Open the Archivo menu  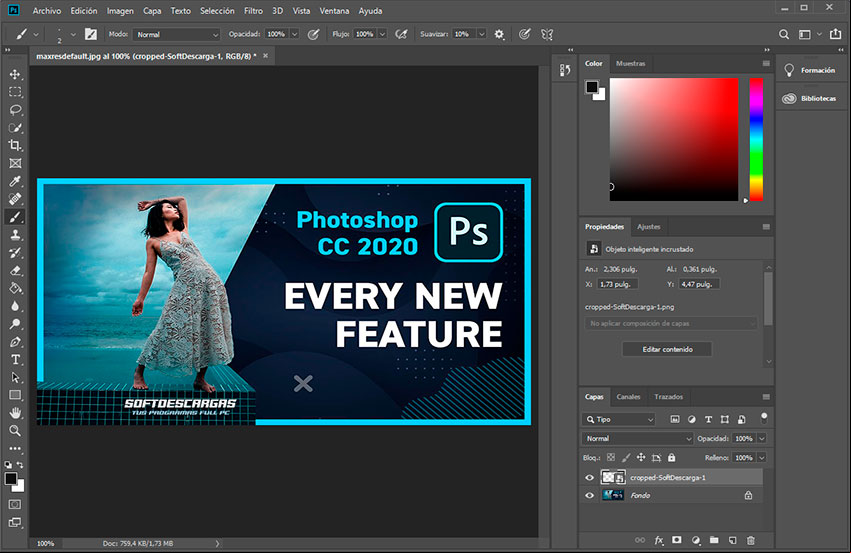tap(47, 11)
